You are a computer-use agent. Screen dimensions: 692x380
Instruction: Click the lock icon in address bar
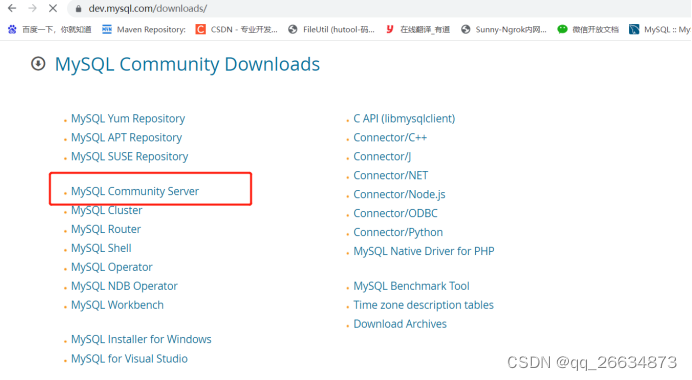(x=79, y=8)
